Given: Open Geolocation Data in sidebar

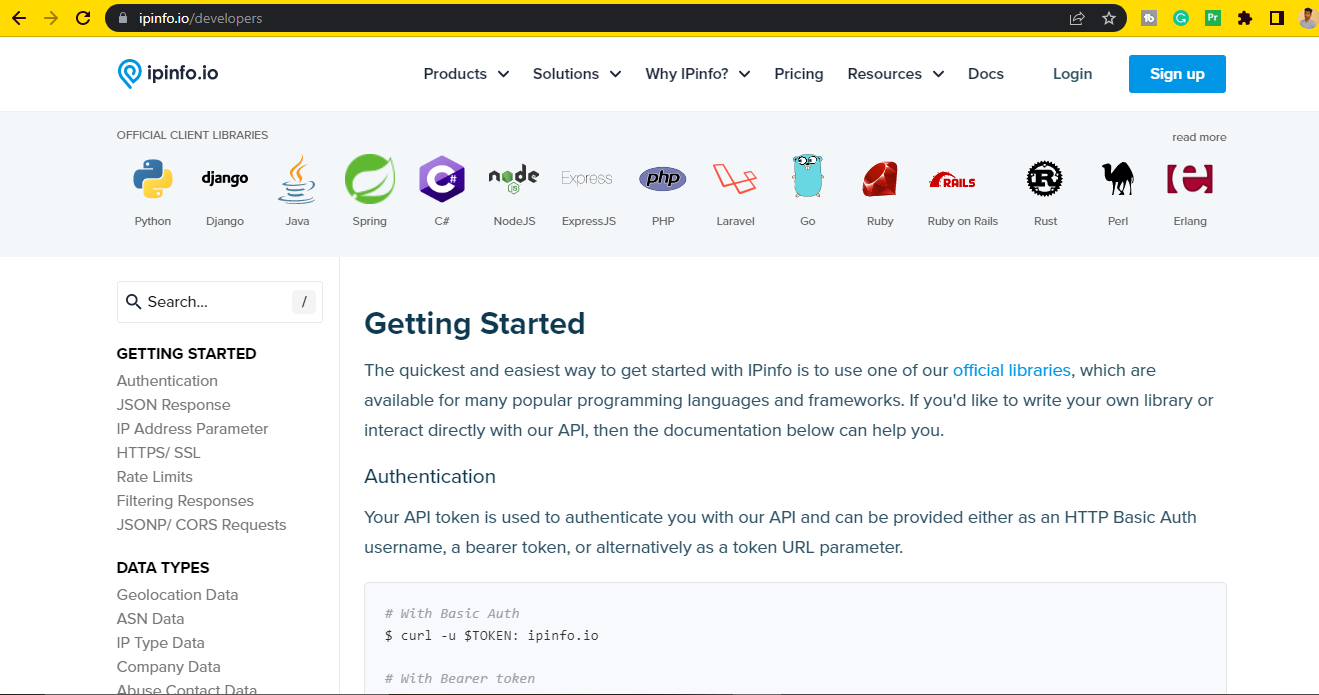Looking at the screenshot, I should click(177, 595).
